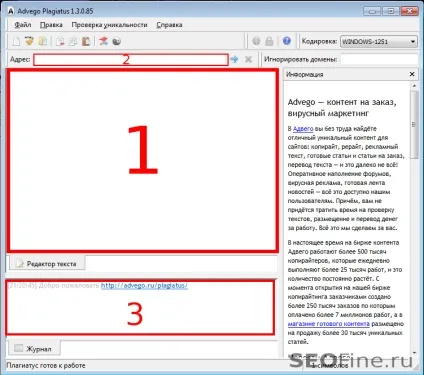Open the Справка menu
Viewport: 424px width, 375px height.
click(x=169, y=25)
